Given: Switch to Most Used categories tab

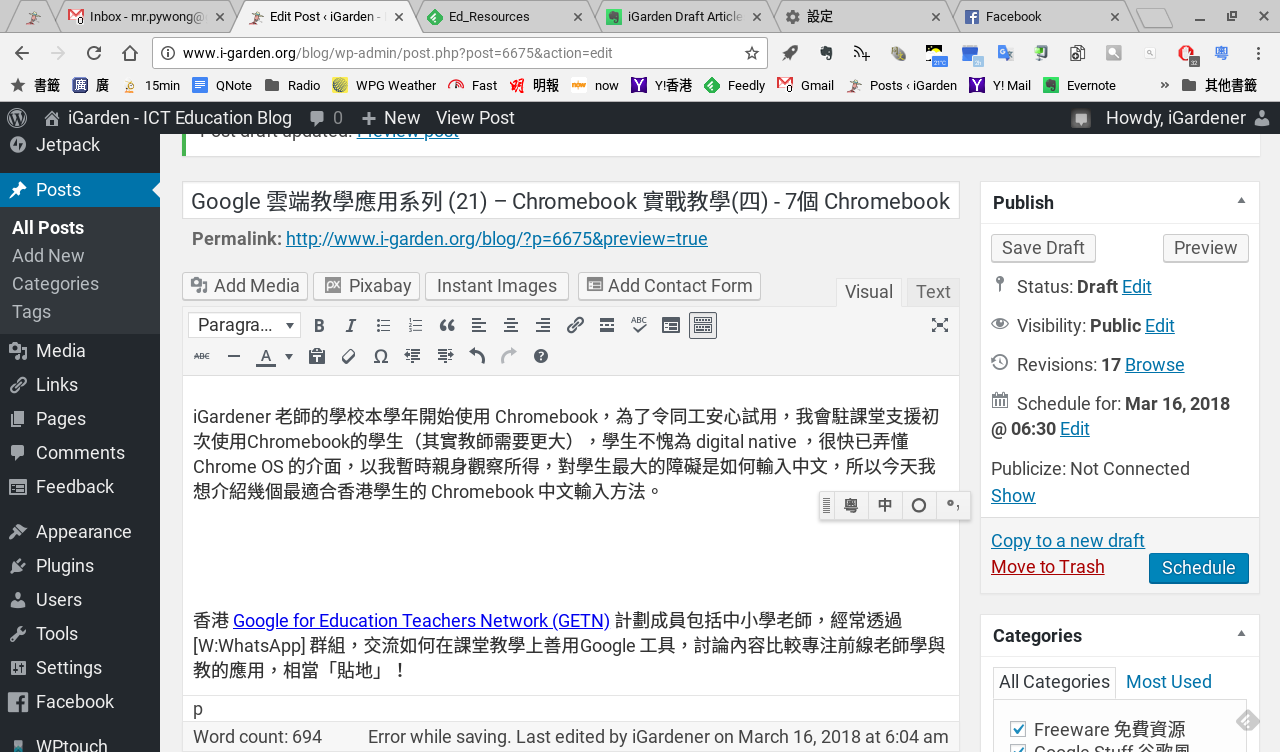Looking at the screenshot, I should (x=1168, y=682).
